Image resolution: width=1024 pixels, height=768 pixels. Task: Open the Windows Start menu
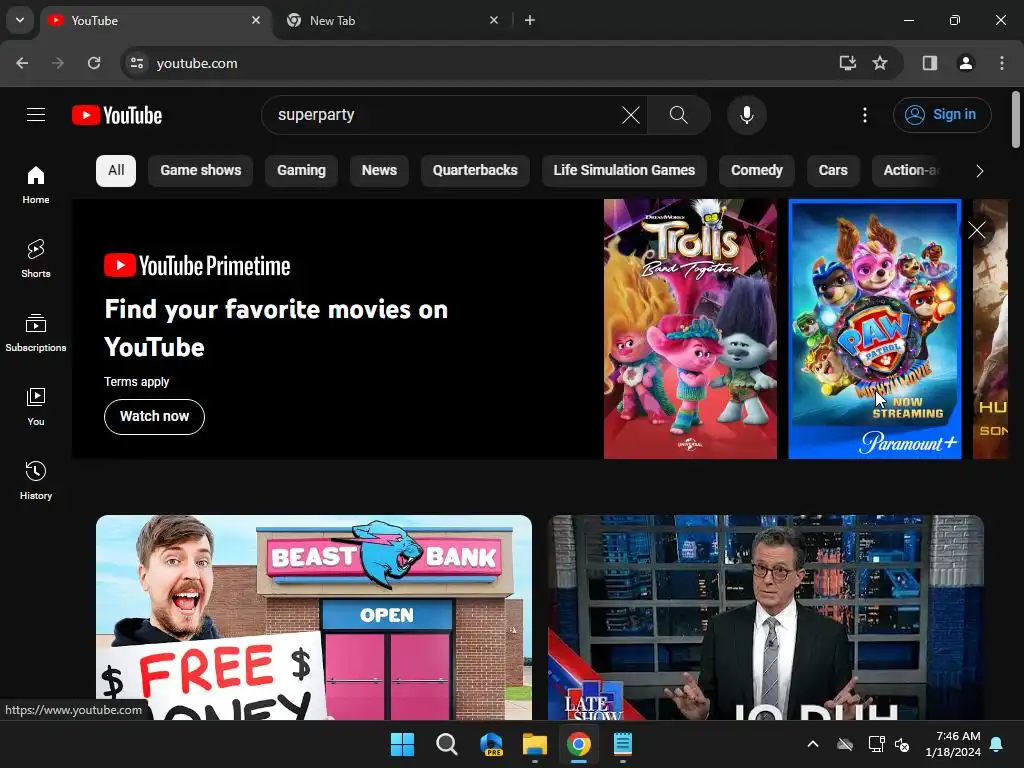402,744
